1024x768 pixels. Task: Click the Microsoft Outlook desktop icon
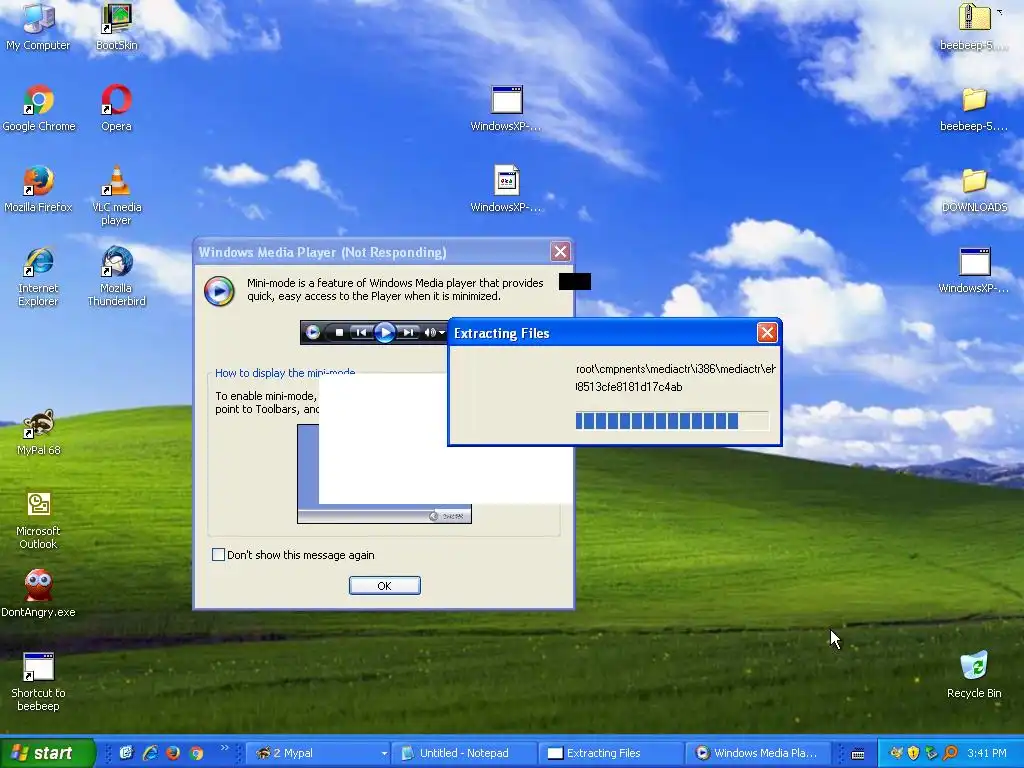(x=38, y=520)
